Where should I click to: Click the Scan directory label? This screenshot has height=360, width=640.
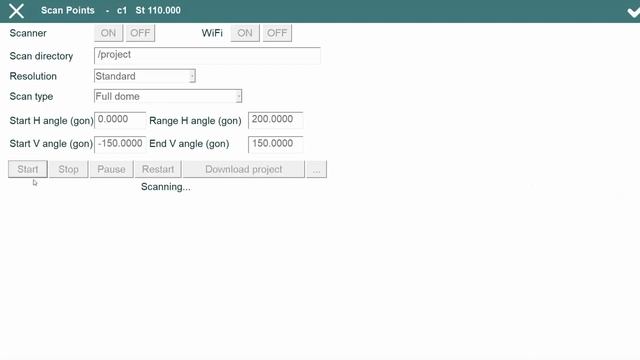[x=41, y=56]
